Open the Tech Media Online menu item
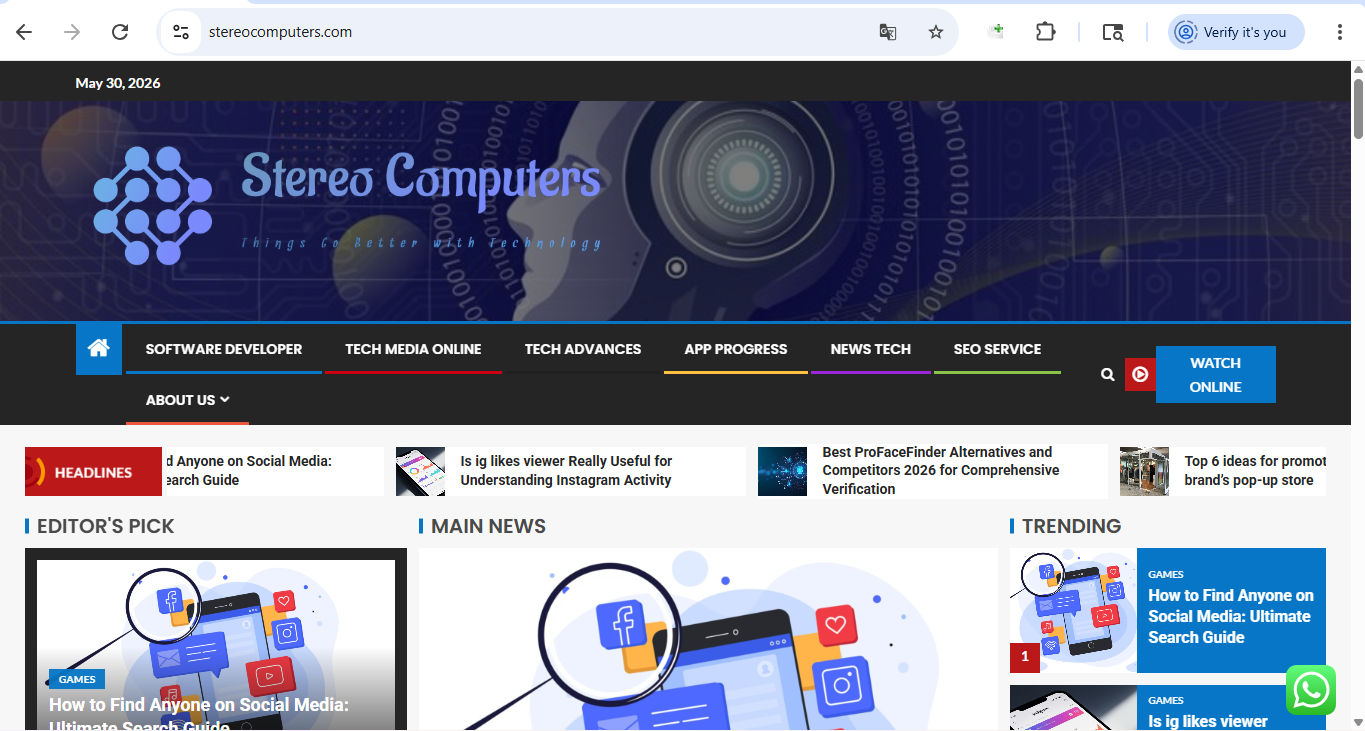Screen dimensions: 1365x731 (x=413, y=349)
